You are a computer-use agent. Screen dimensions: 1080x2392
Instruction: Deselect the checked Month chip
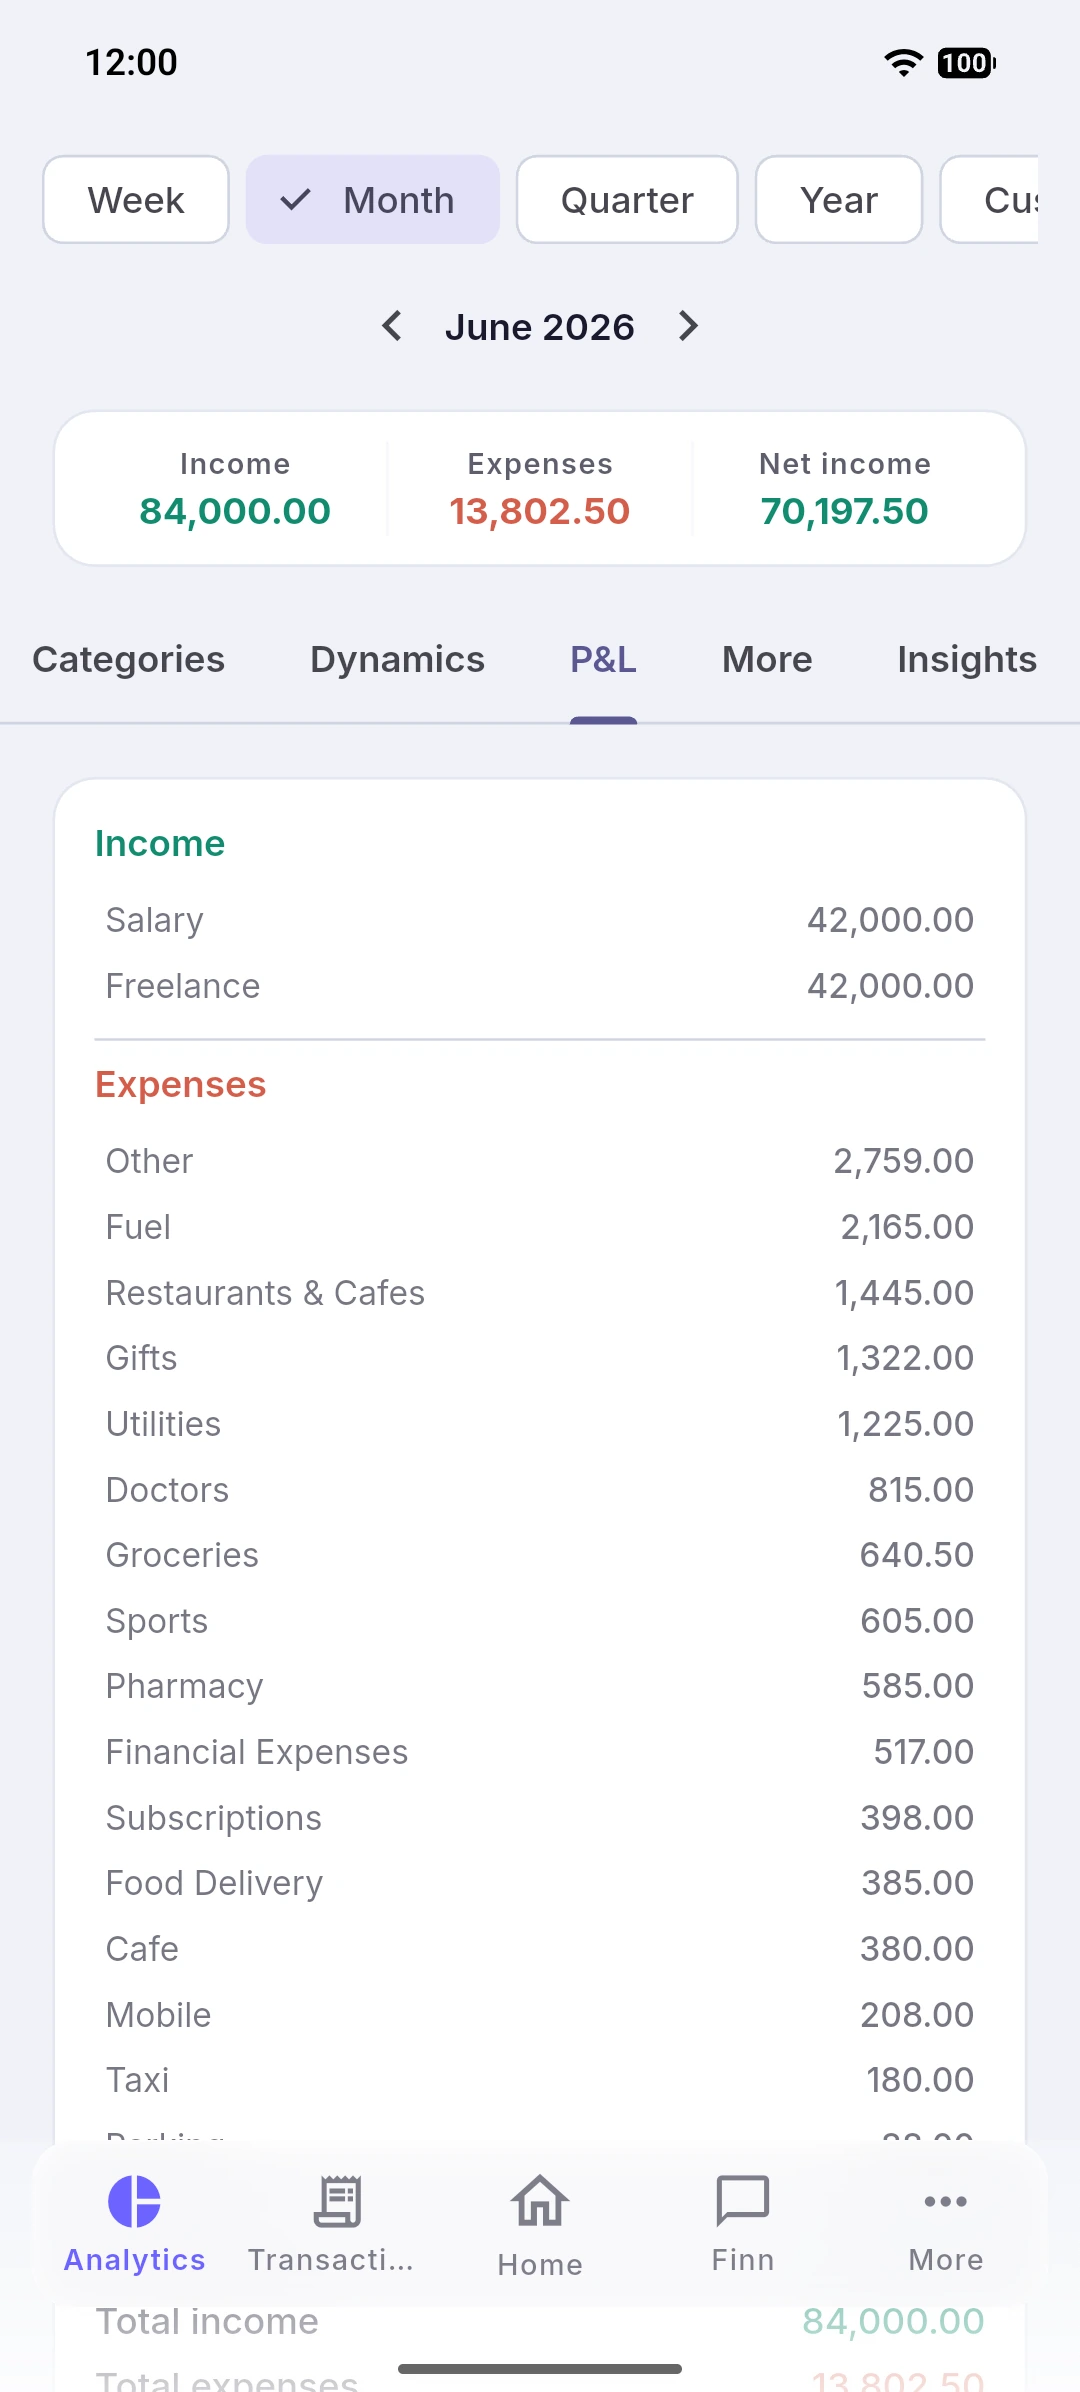coord(373,200)
